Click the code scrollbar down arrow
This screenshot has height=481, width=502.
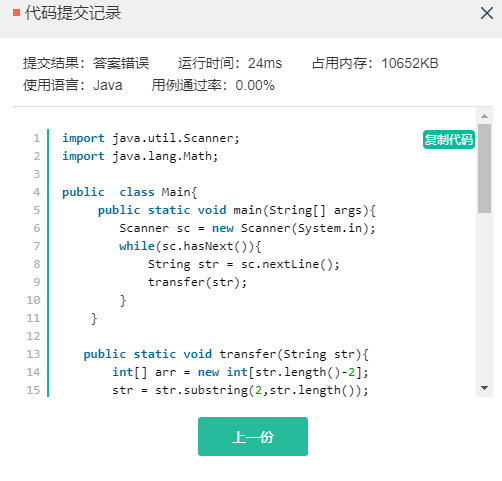tap(484, 388)
